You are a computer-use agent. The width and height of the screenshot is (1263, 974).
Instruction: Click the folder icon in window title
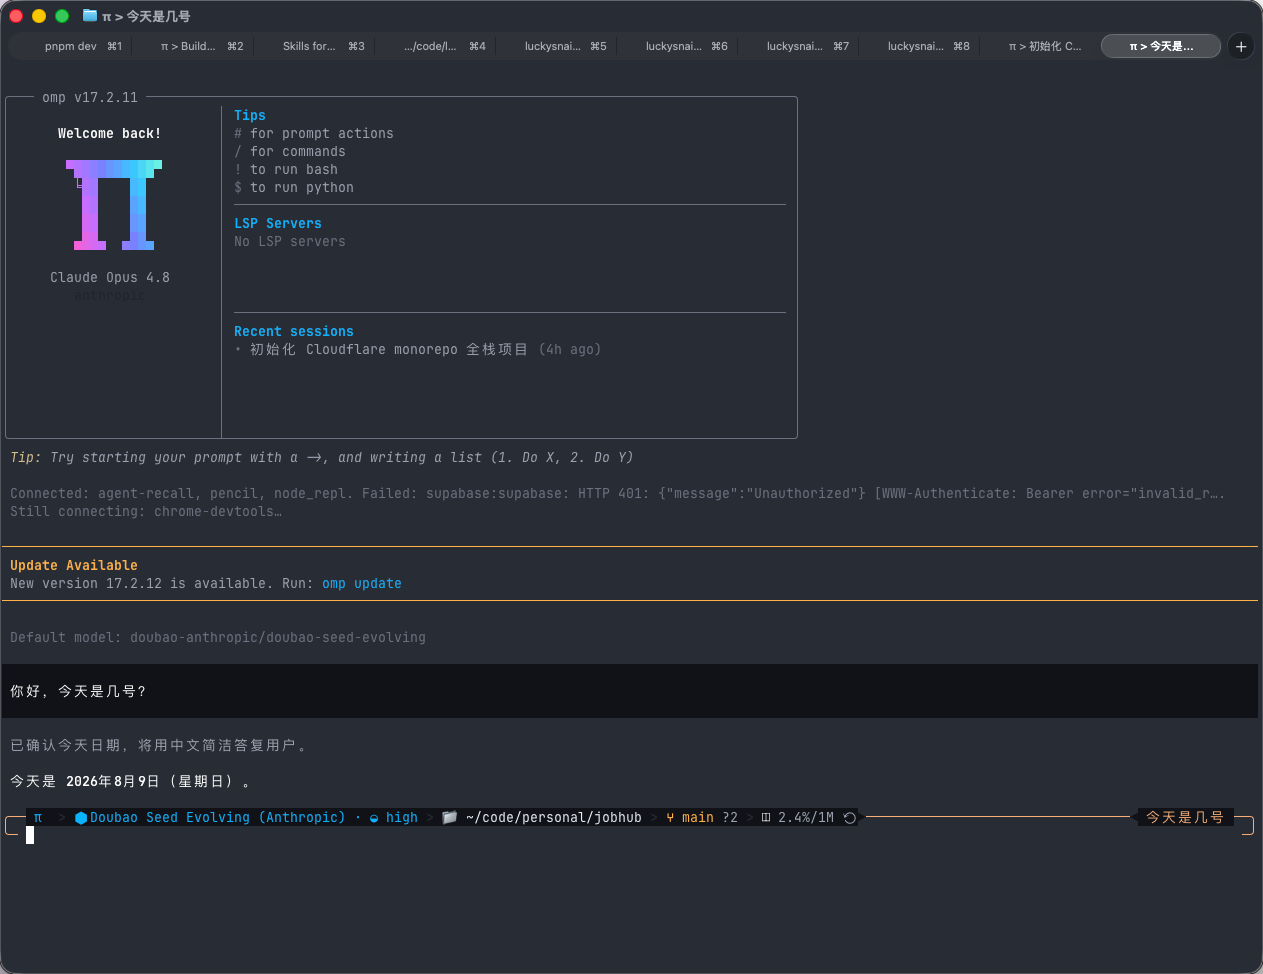90,16
